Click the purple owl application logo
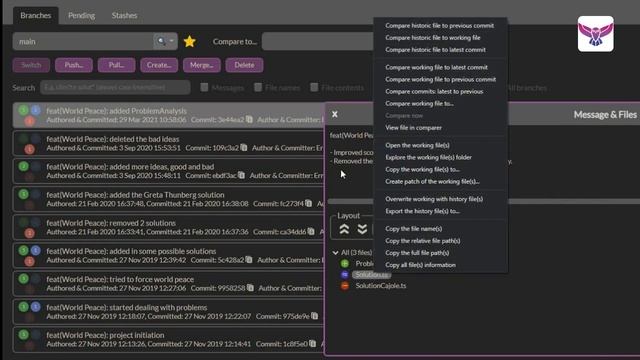This screenshot has width=640, height=360. (x=596, y=34)
